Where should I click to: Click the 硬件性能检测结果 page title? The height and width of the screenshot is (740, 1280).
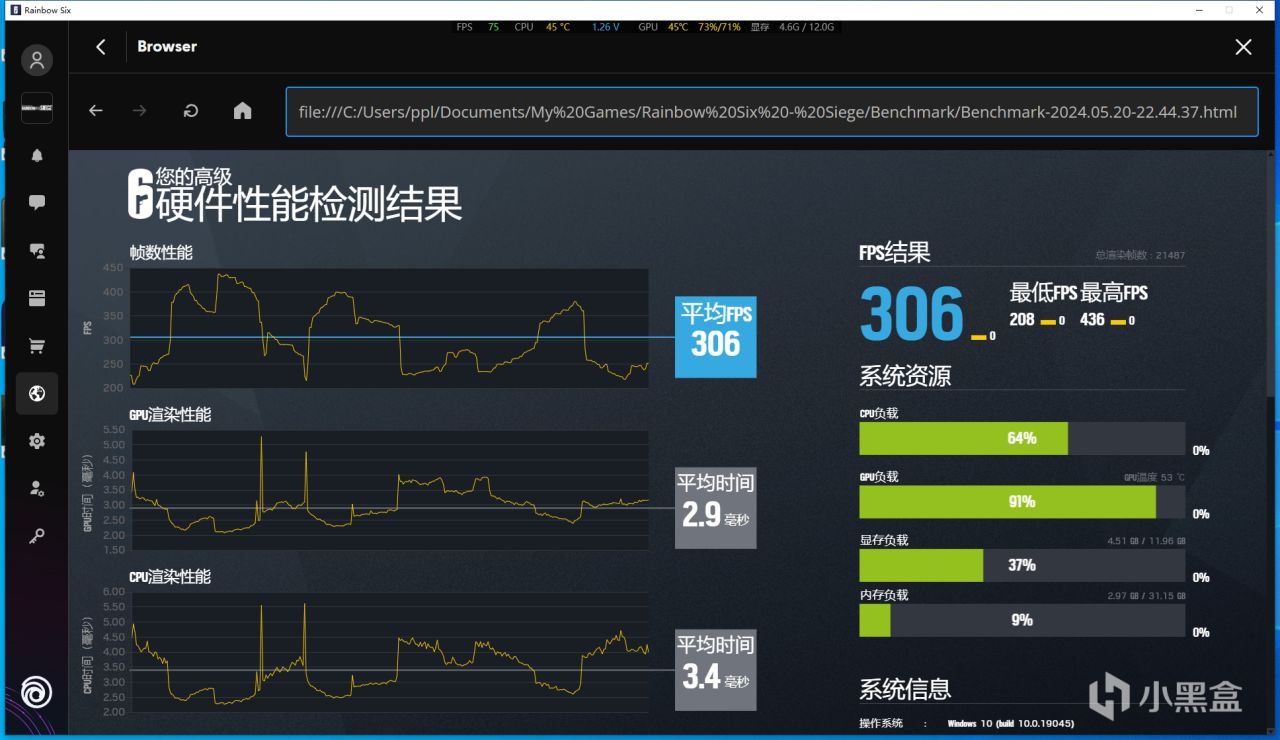[x=309, y=203]
